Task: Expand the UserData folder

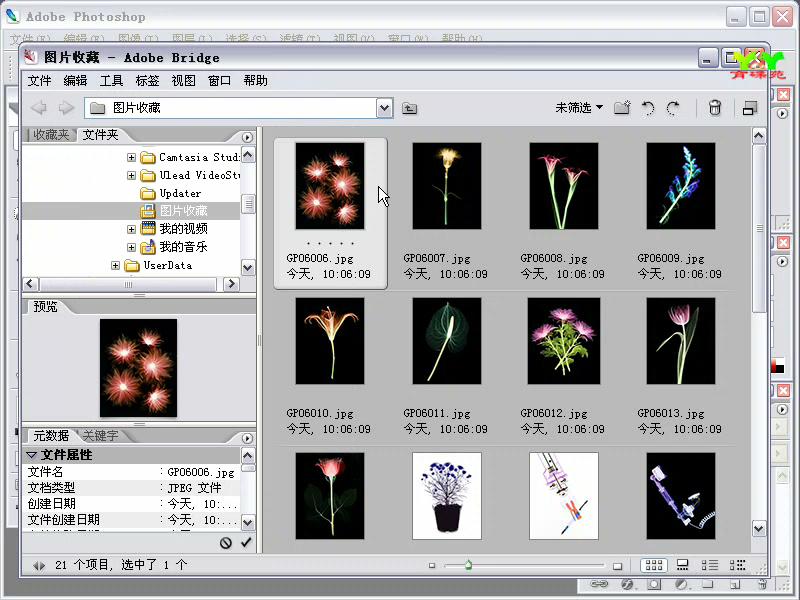Action: (x=115, y=265)
